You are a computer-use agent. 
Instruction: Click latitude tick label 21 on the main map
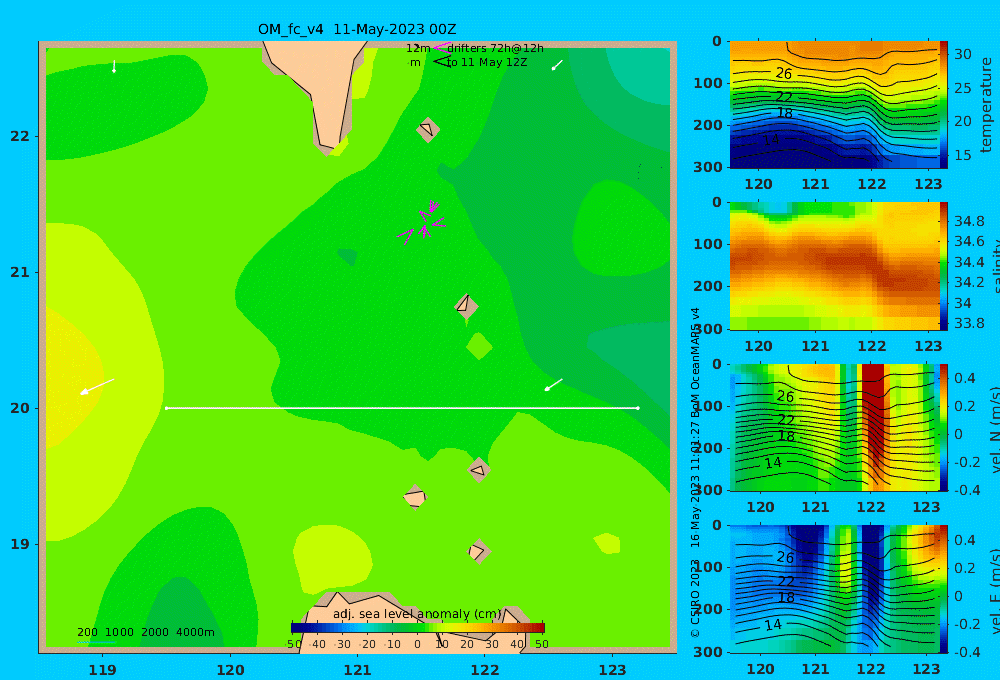[20, 272]
